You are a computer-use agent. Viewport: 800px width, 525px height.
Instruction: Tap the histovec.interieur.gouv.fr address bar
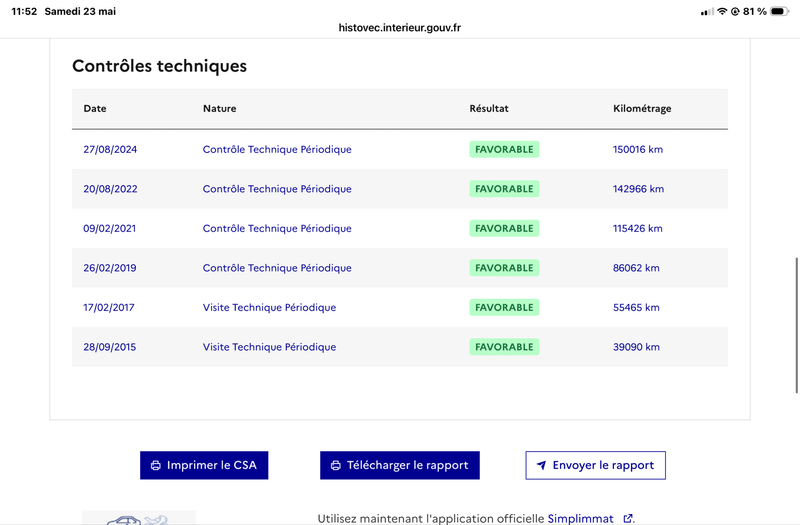point(399,28)
